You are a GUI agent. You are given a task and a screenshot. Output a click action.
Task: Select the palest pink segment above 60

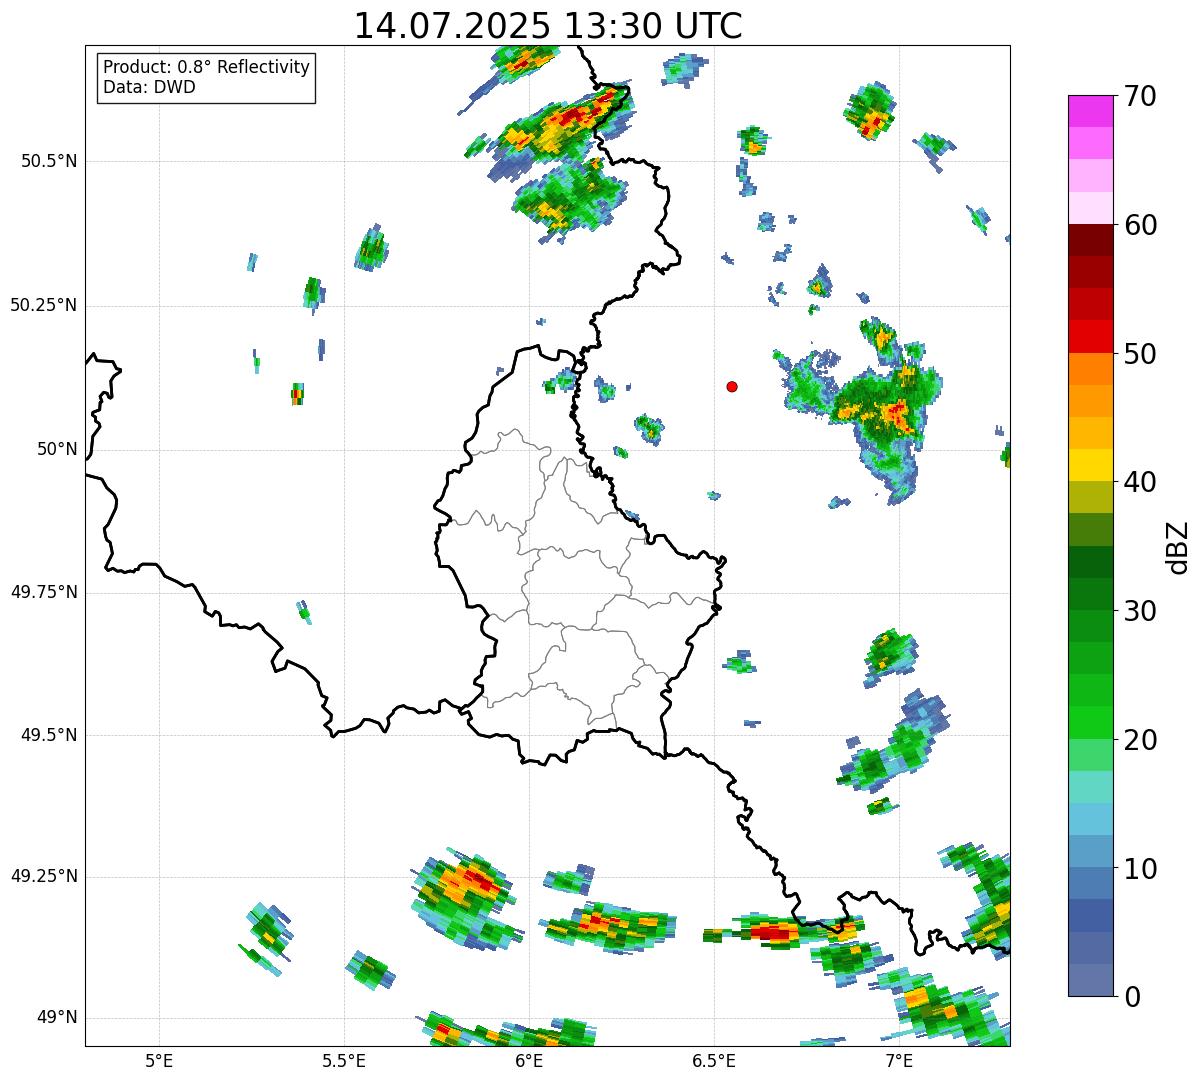pyautogui.click(x=1090, y=208)
